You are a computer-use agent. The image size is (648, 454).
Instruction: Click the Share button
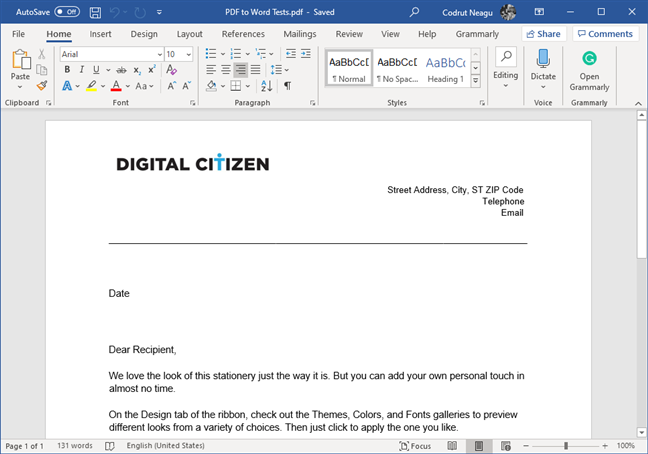(543, 34)
